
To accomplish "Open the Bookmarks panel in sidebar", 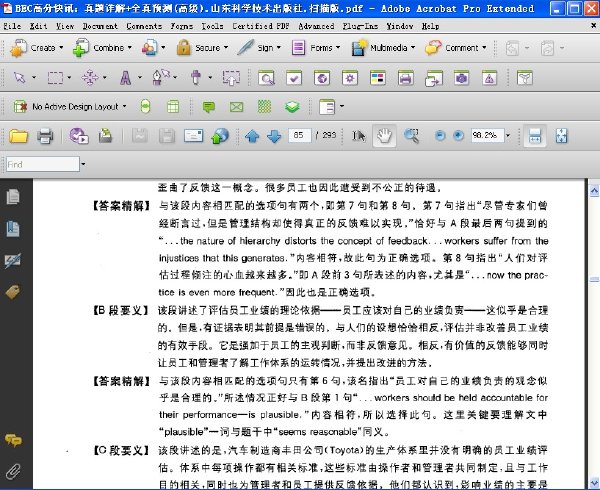I will coord(13,229).
